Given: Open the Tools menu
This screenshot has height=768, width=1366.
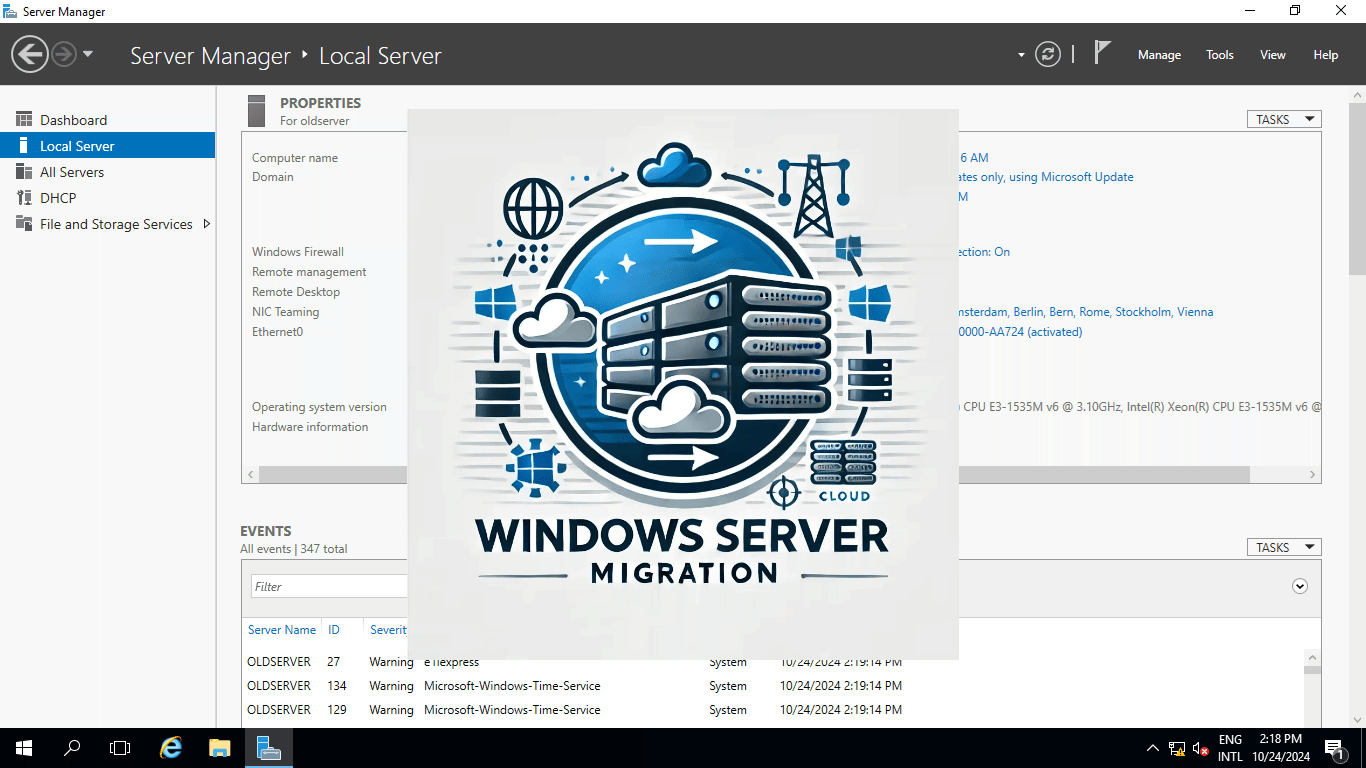Looking at the screenshot, I should (x=1219, y=55).
